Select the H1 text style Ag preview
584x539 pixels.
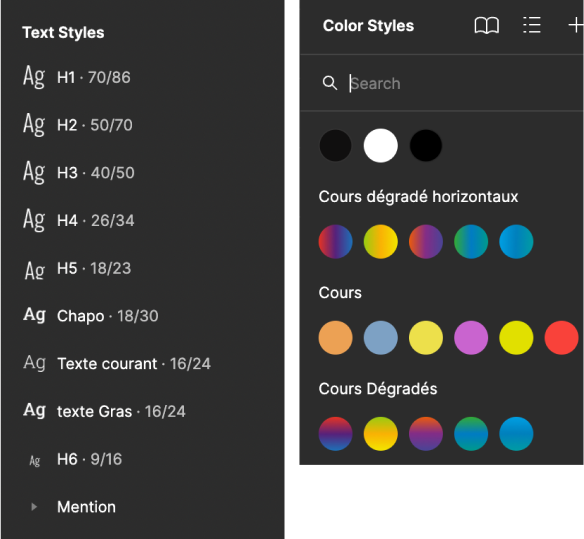coord(34,77)
